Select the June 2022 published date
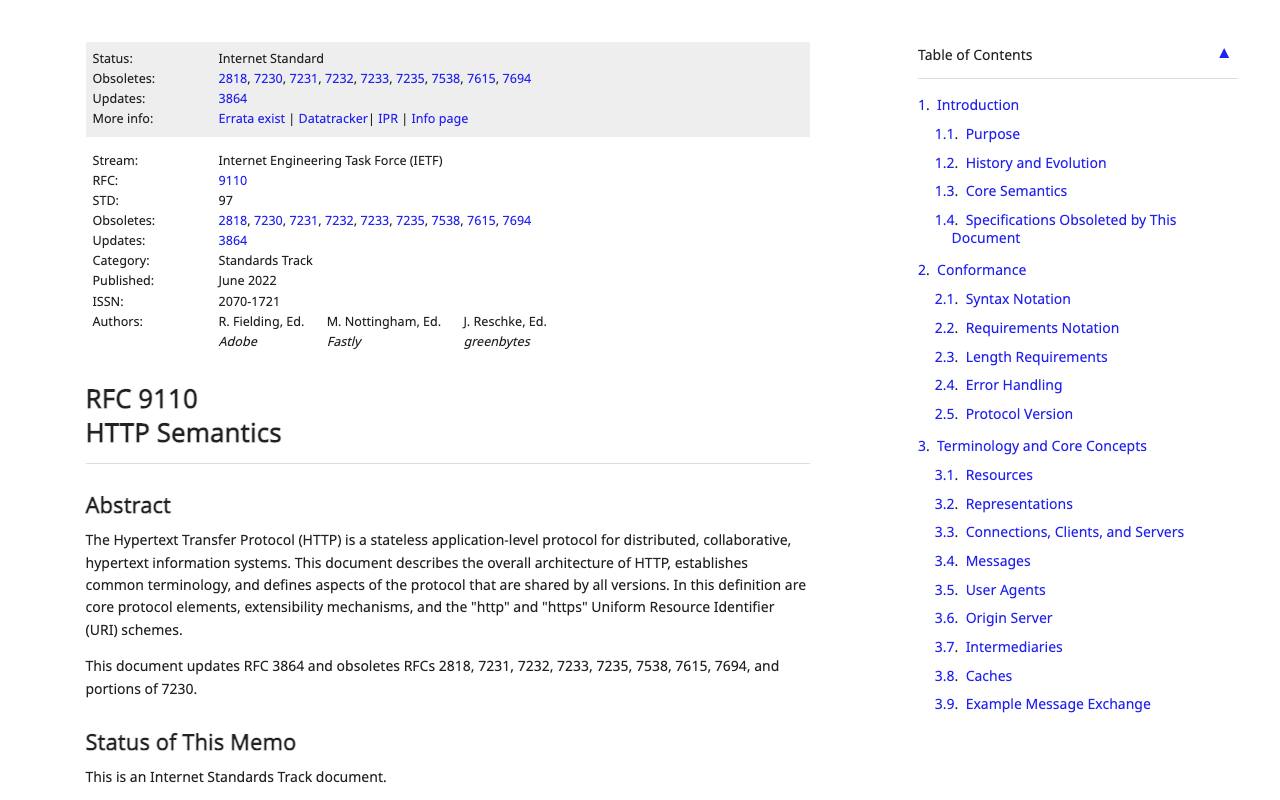This screenshot has height=800, width=1280. (x=247, y=280)
